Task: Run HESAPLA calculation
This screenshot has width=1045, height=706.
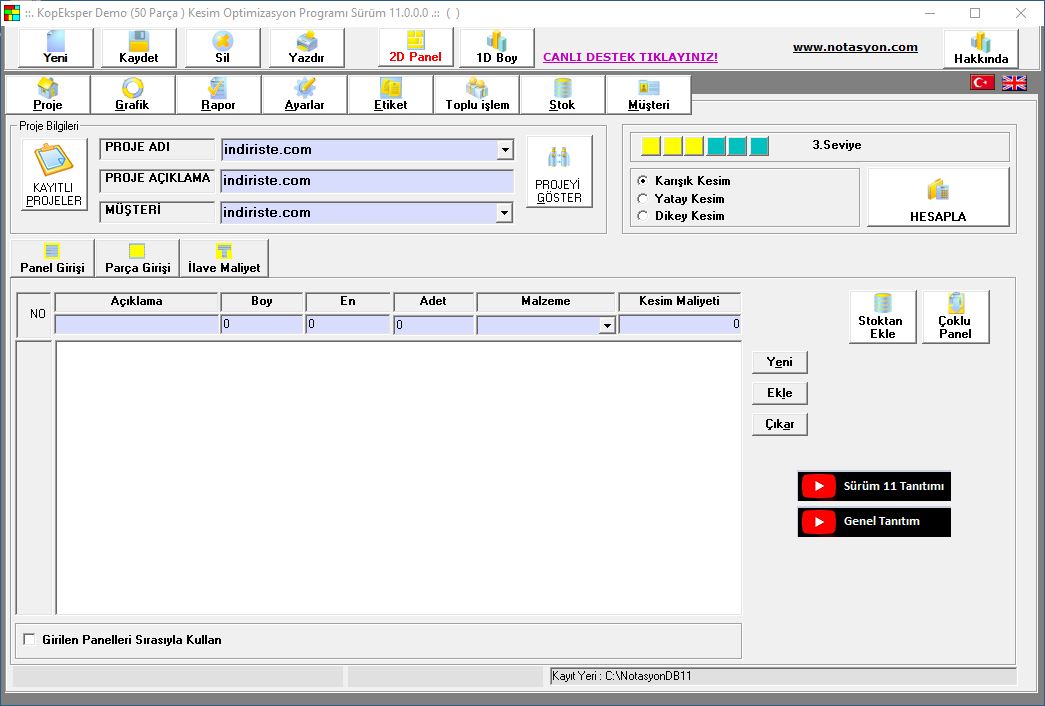Action: 938,197
